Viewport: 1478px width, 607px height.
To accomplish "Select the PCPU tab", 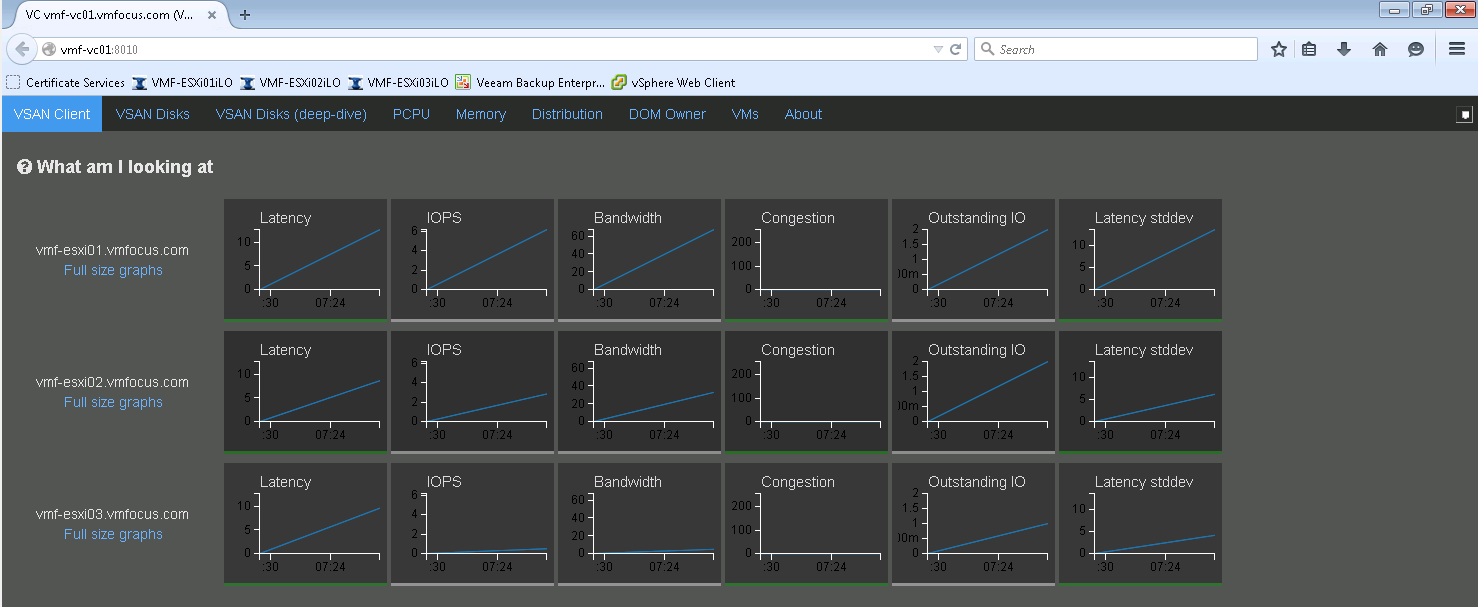I will pyautogui.click(x=411, y=114).
